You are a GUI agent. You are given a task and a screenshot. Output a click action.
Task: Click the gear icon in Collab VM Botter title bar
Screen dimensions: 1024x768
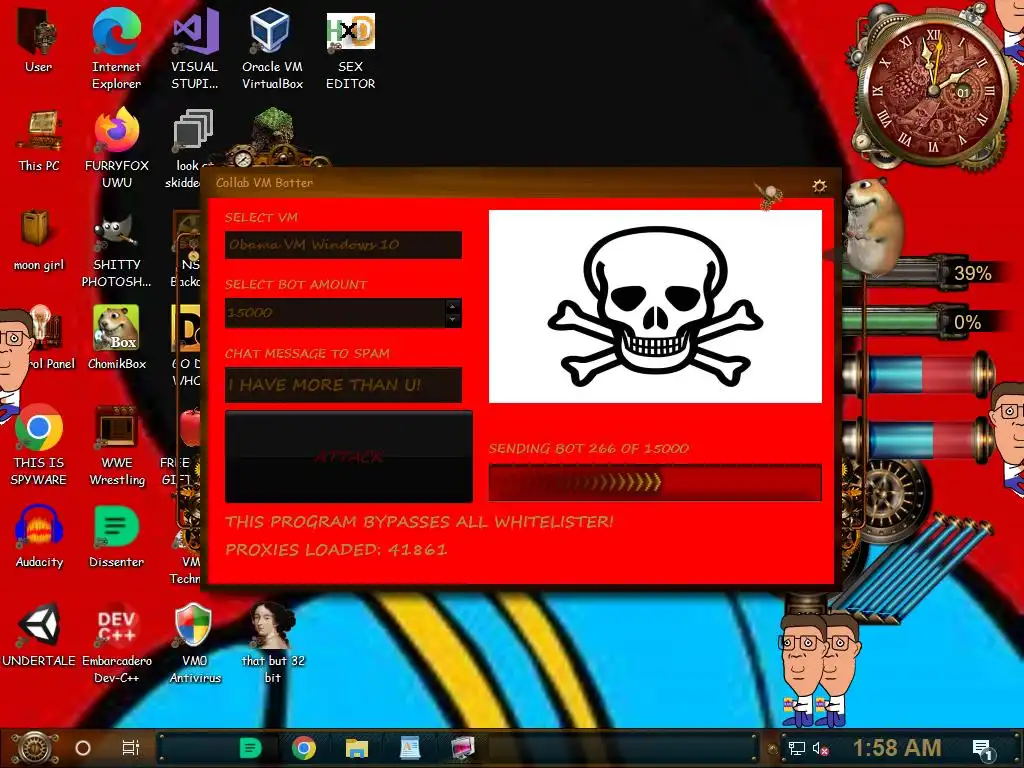819,186
